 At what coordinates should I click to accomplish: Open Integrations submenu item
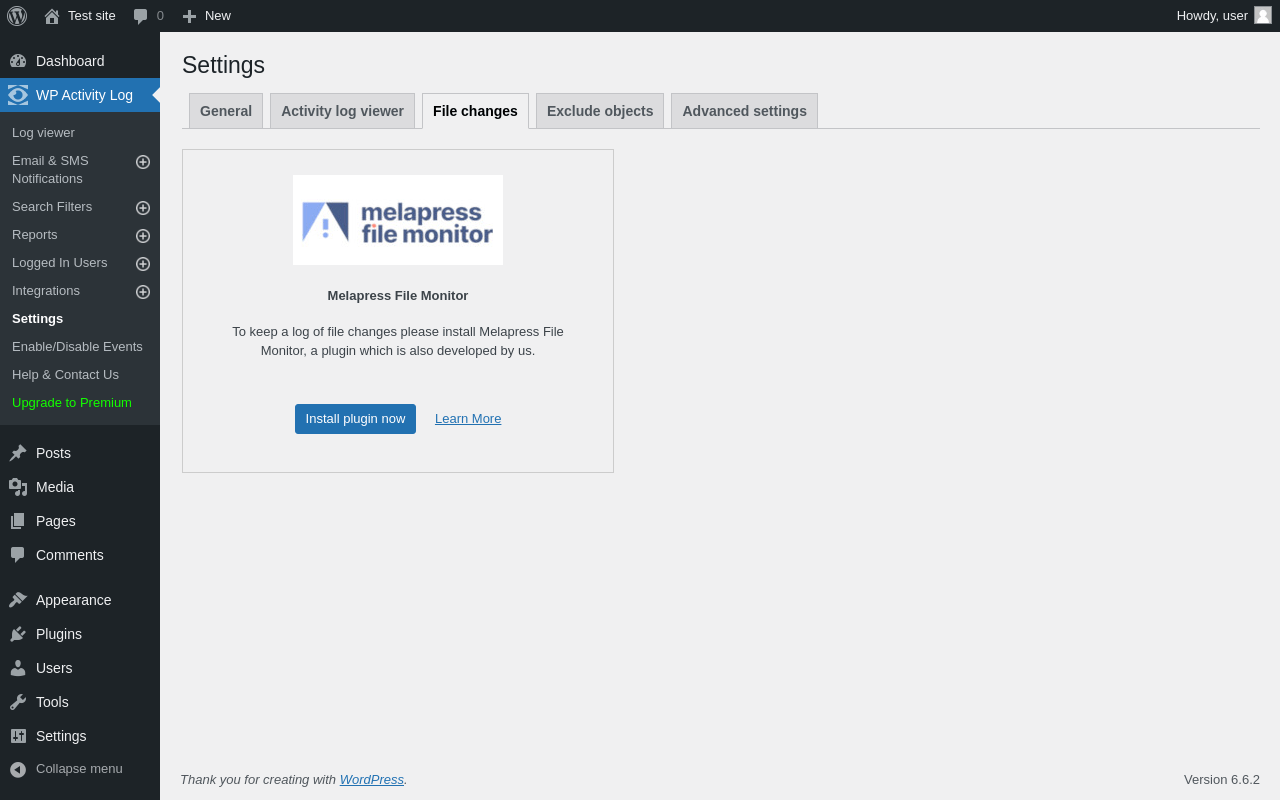[46, 291]
